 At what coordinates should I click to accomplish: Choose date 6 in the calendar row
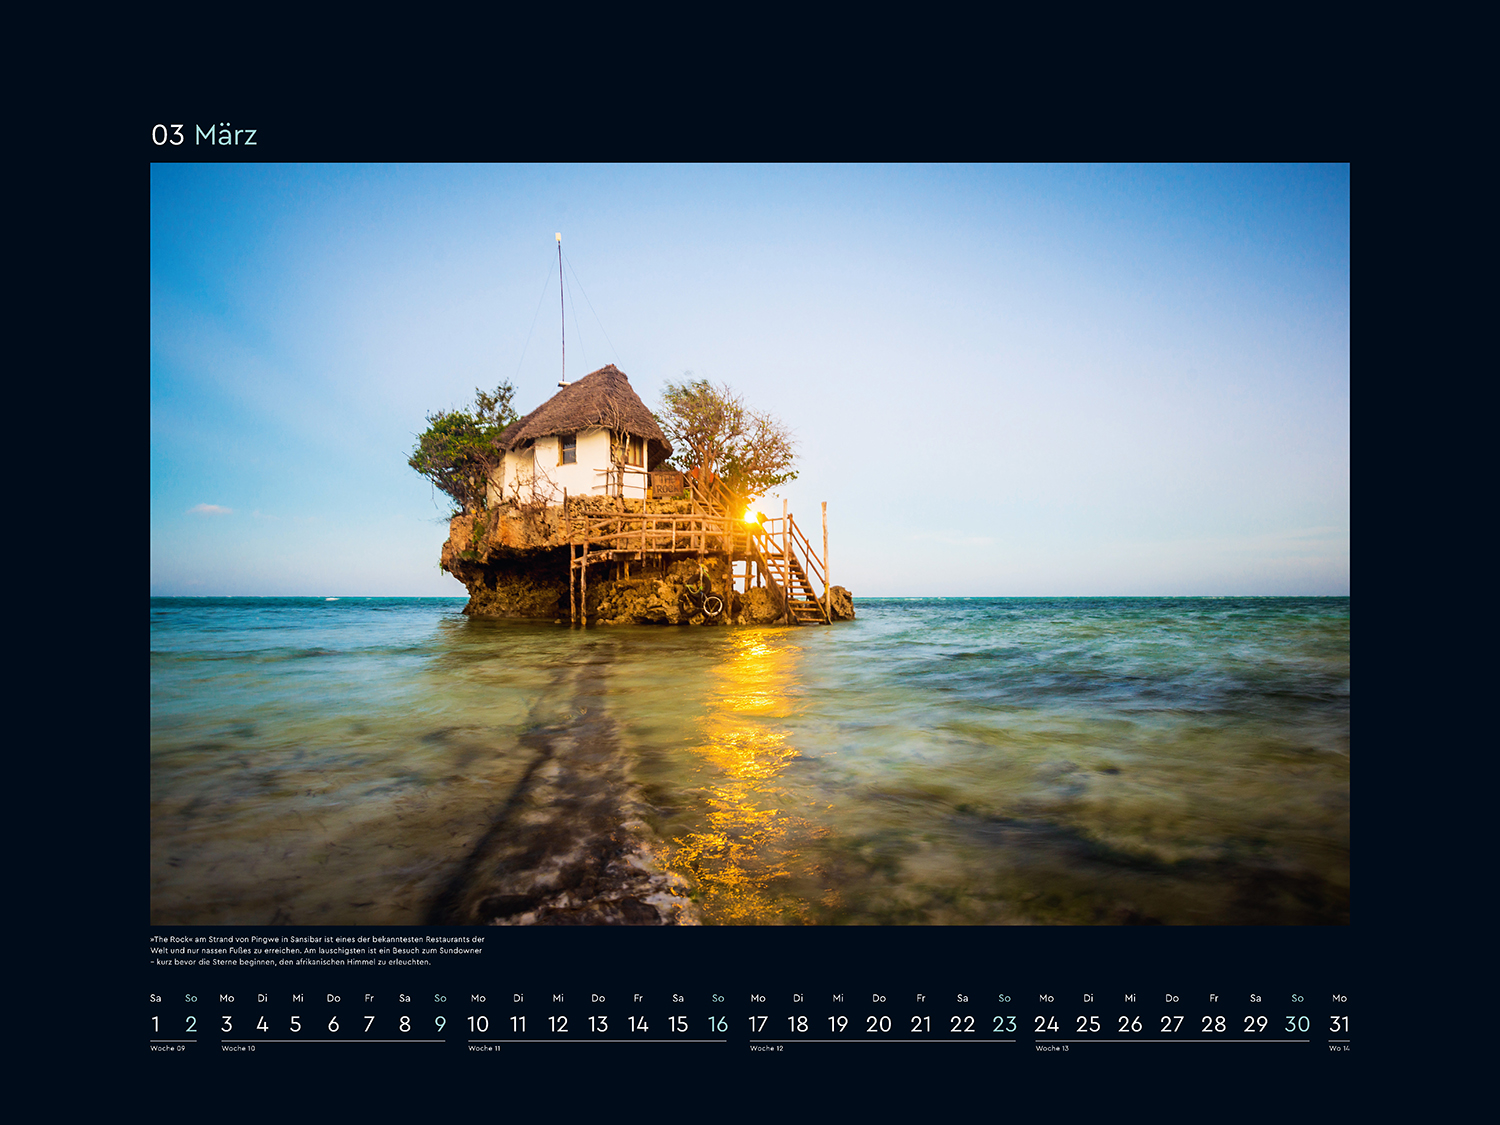[x=334, y=1024]
